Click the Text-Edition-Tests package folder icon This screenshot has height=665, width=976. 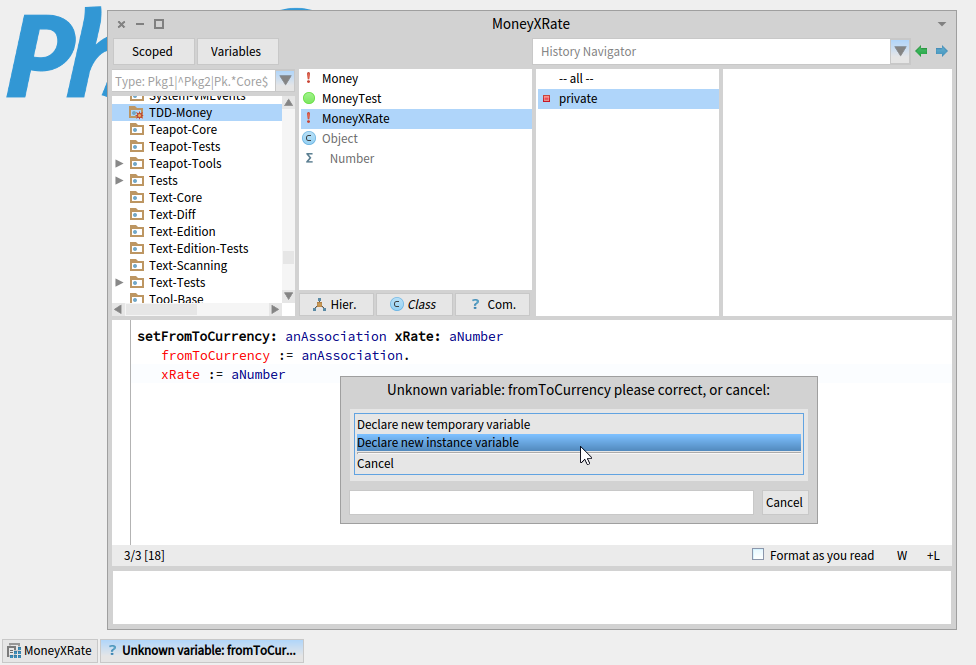136,248
